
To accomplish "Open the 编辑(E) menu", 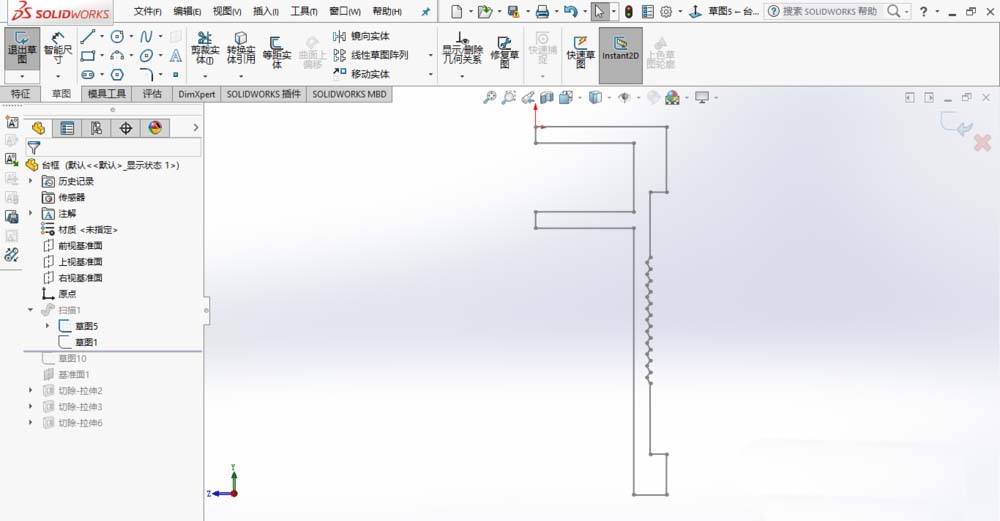I will (187, 11).
